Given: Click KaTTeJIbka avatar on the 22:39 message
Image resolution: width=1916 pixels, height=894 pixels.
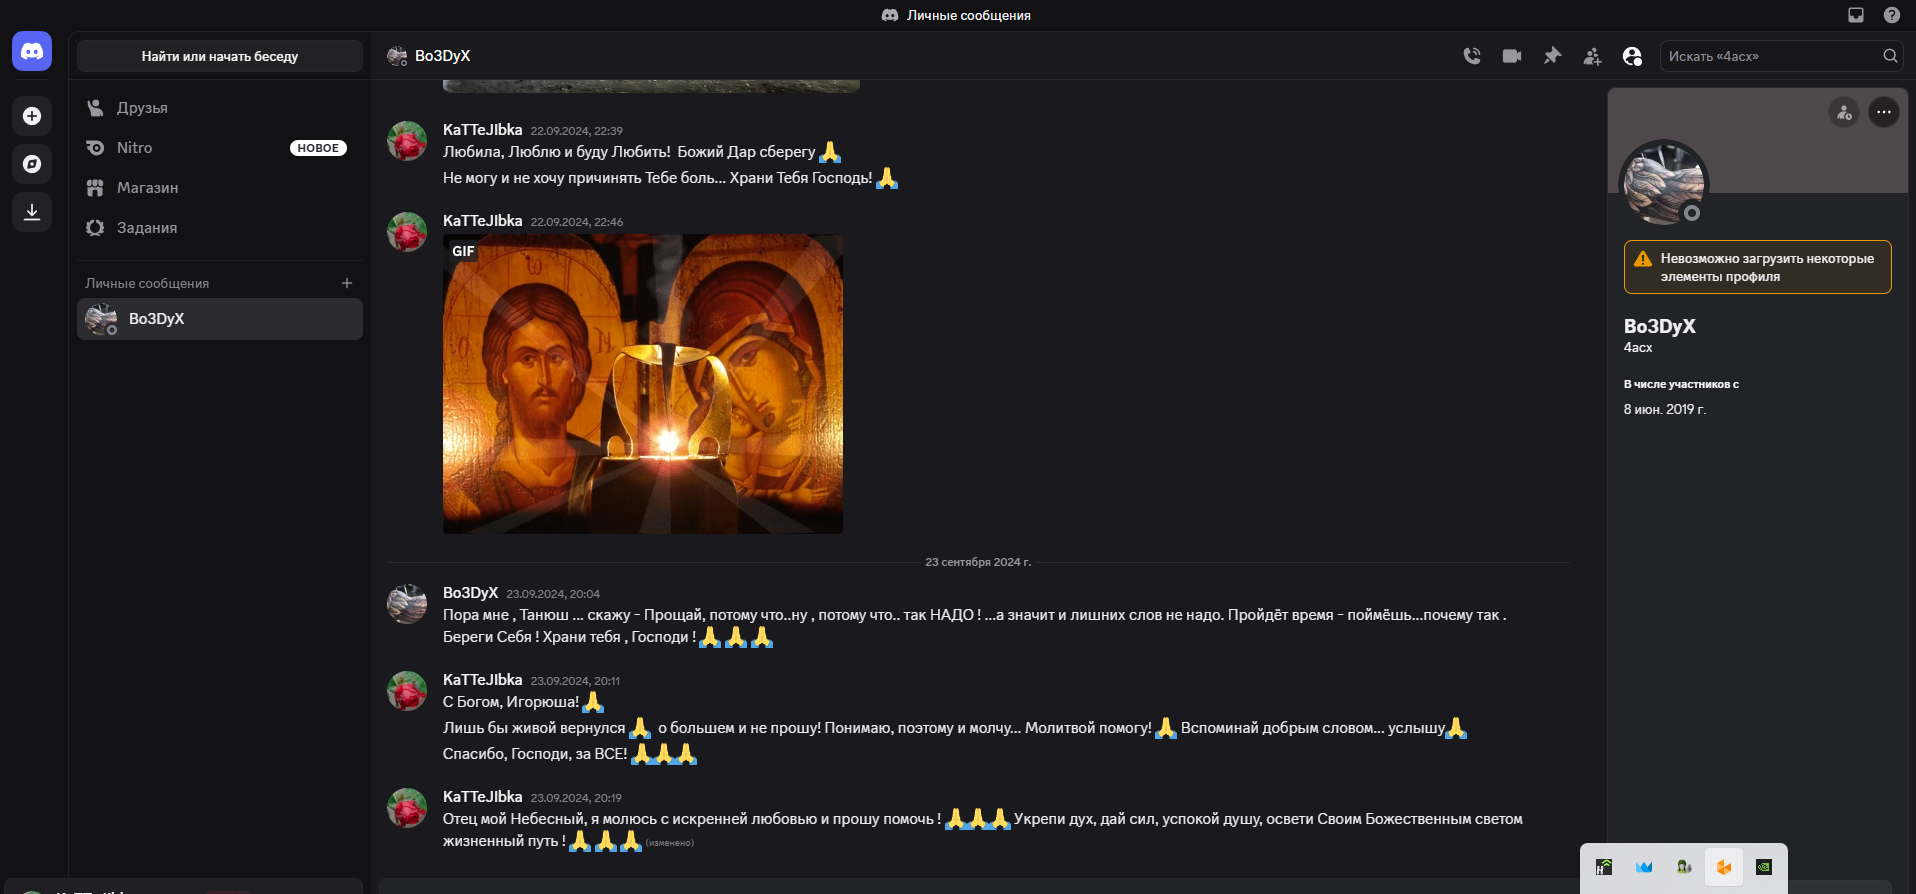Looking at the screenshot, I should [x=407, y=141].
